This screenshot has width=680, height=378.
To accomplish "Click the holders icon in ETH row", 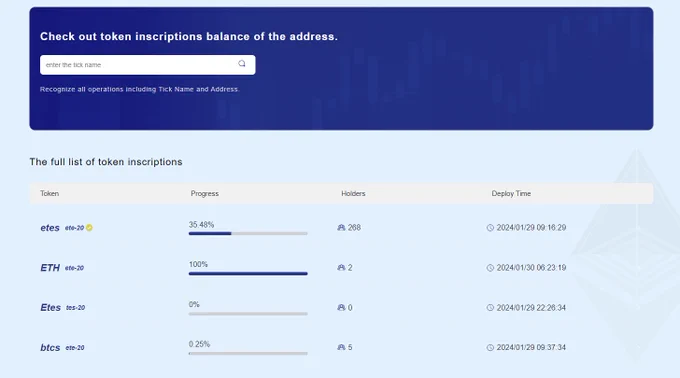I will coord(341,267).
